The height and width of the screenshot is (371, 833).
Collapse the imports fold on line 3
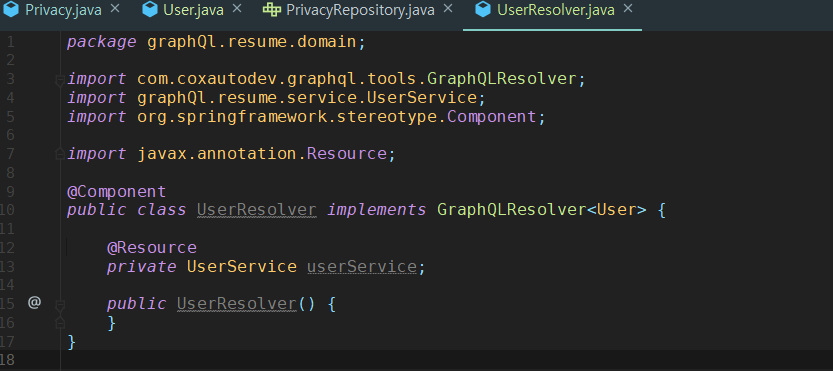60,80
